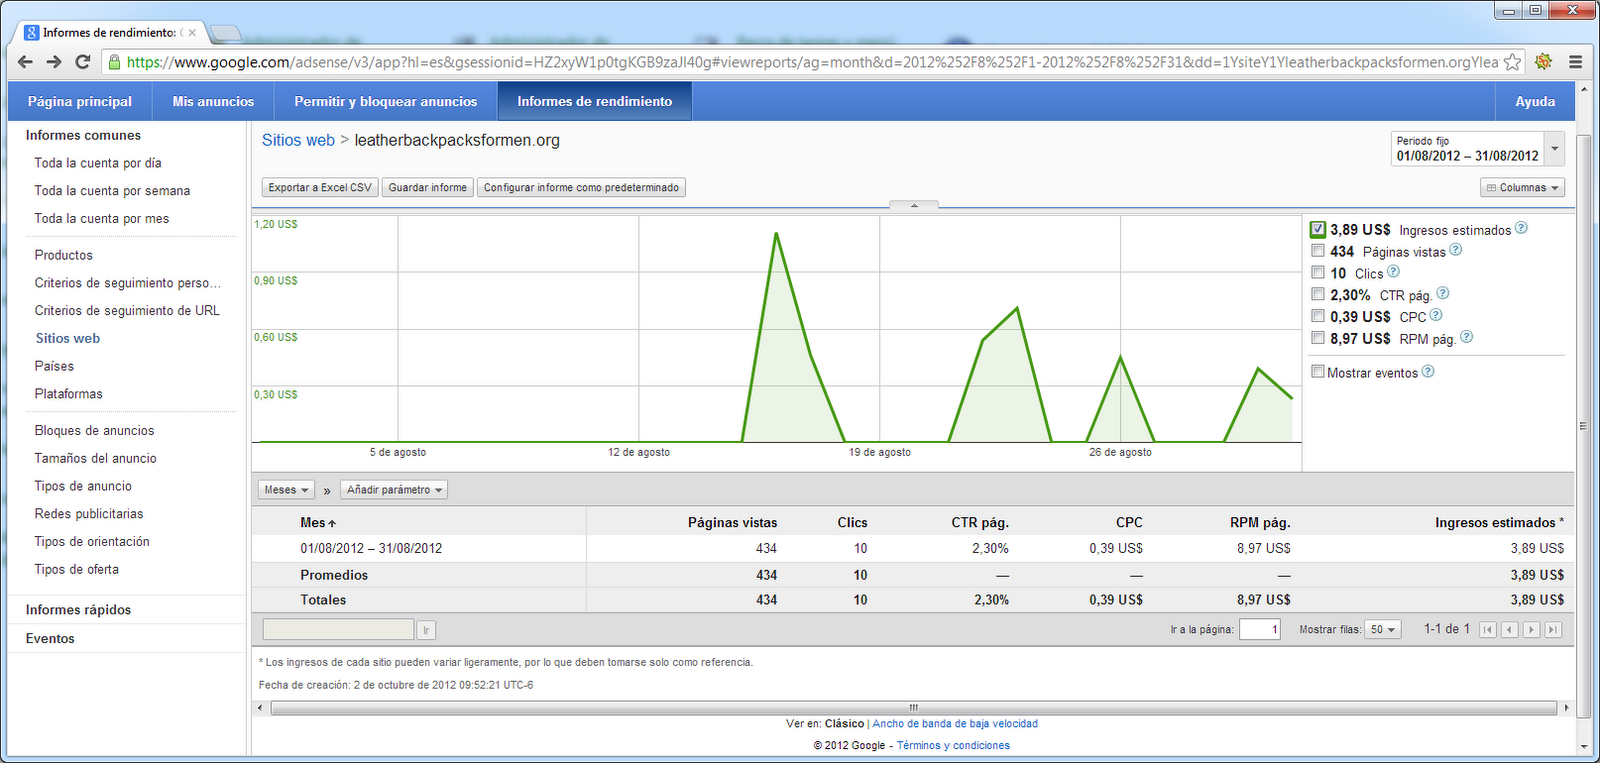Click the vertical page scrollbar
This screenshot has width=1600, height=763.
[1583, 425]
